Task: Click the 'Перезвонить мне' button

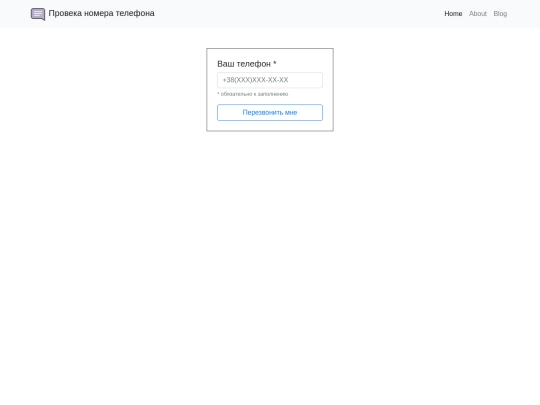Action: (270, 113)
